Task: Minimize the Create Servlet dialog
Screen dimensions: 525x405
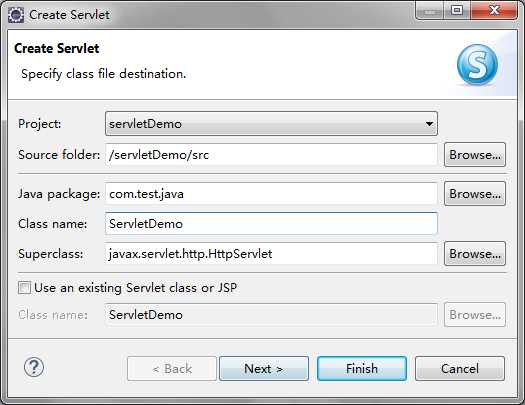Action: click(430, 11)
